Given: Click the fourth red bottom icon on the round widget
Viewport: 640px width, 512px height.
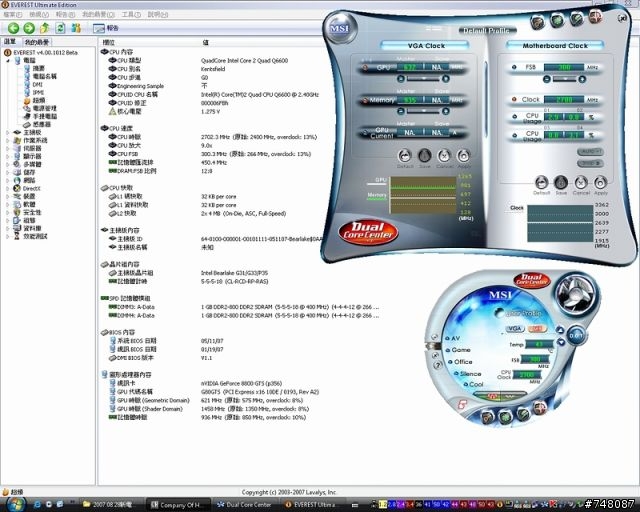Looking at the screenshot, I should (x=540, y=407).
